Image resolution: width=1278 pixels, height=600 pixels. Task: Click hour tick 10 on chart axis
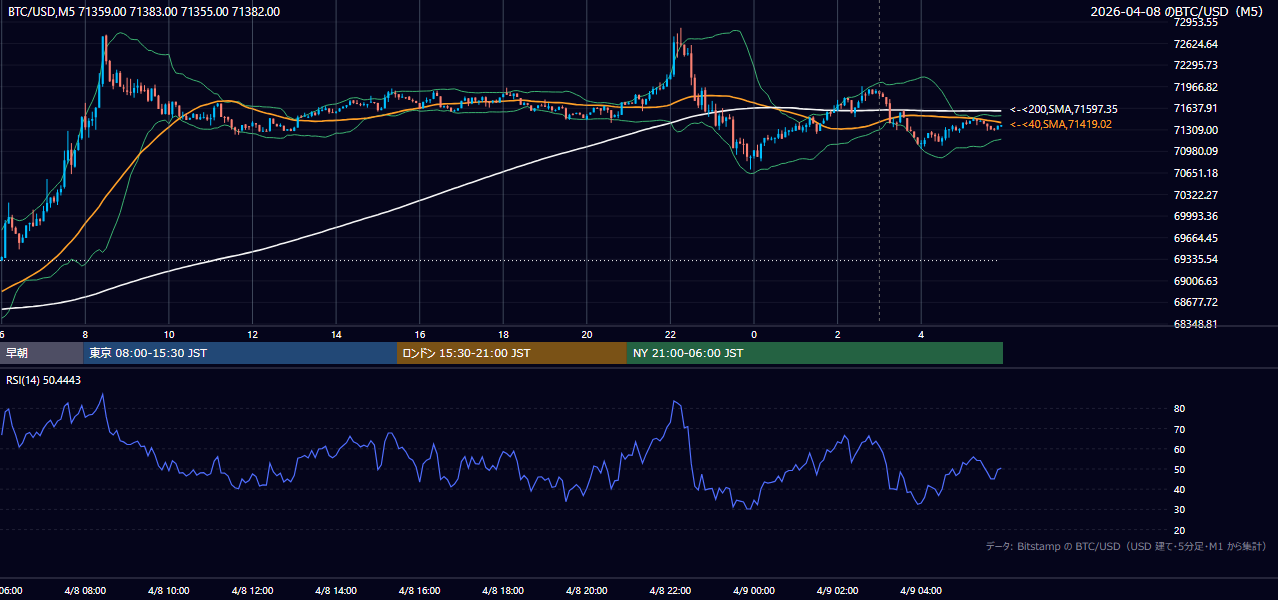click(169, 334)
